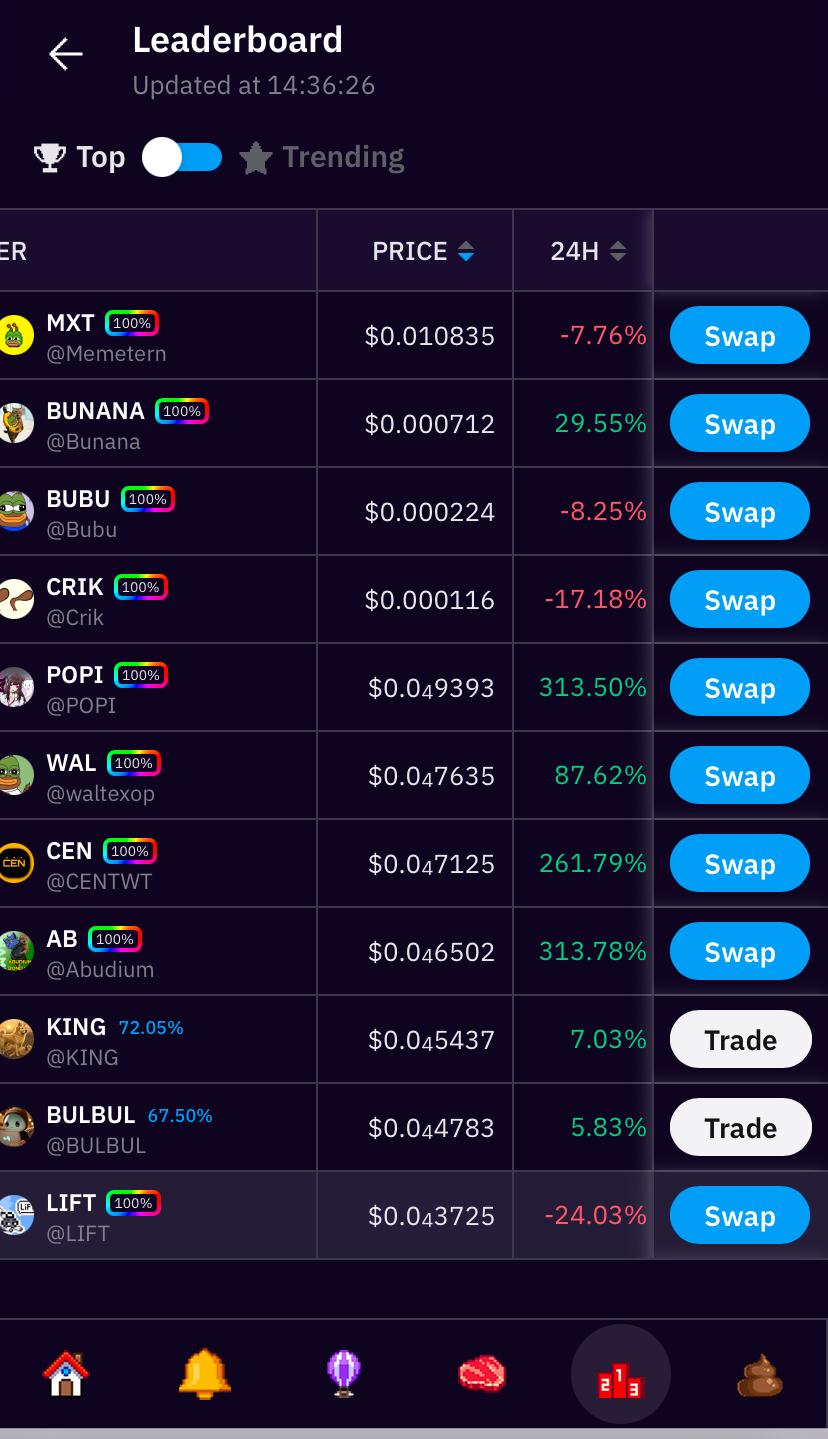The image size is (828, 1439).
Task: Tap the purple balloon icon
Action: 343,1374
